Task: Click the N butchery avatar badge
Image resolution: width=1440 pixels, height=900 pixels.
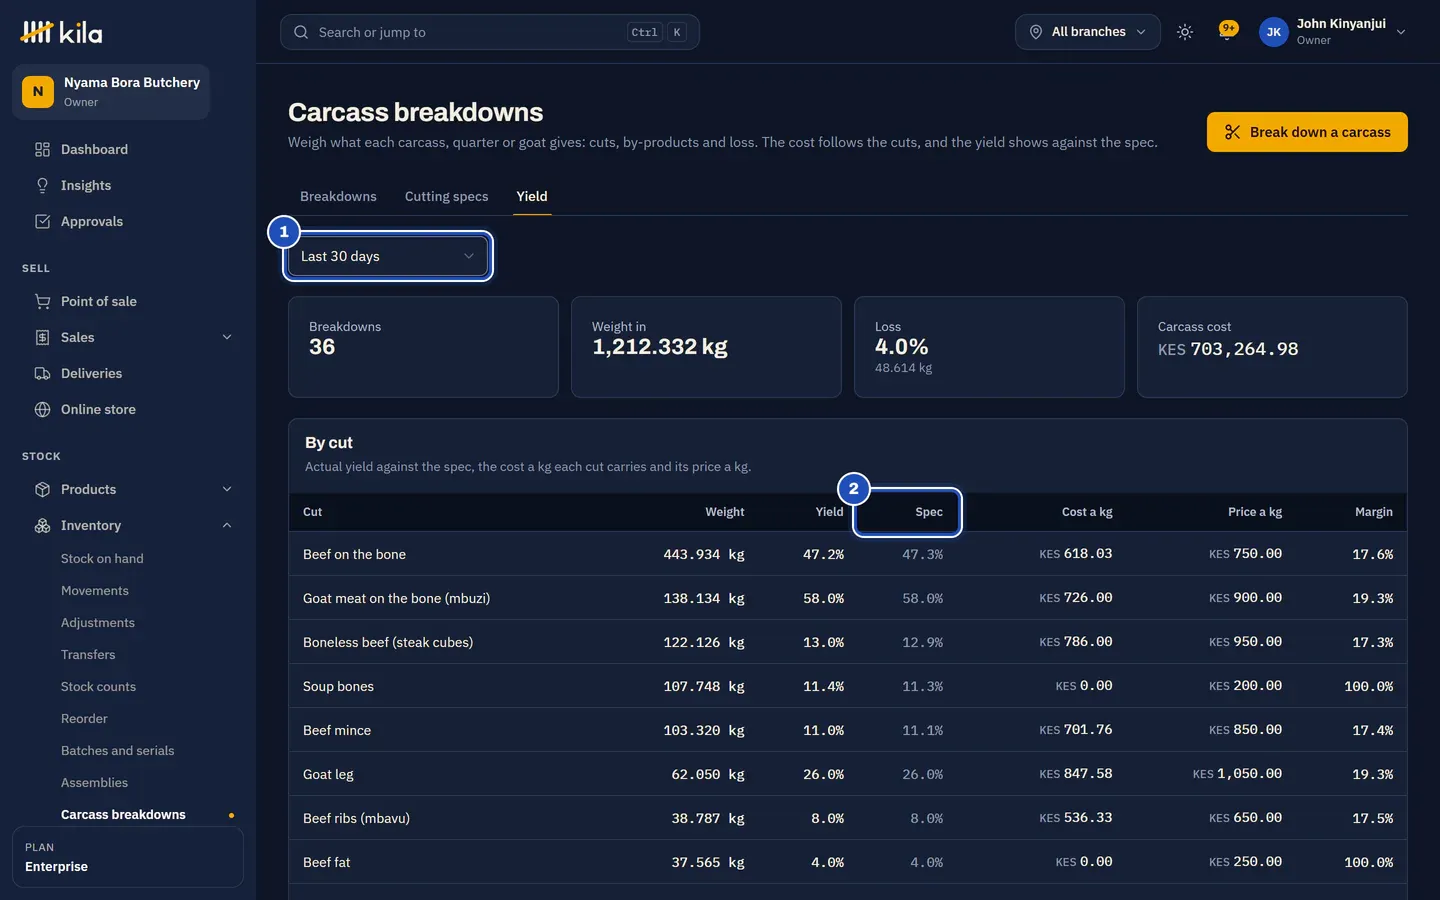Action: coord(38,92)
